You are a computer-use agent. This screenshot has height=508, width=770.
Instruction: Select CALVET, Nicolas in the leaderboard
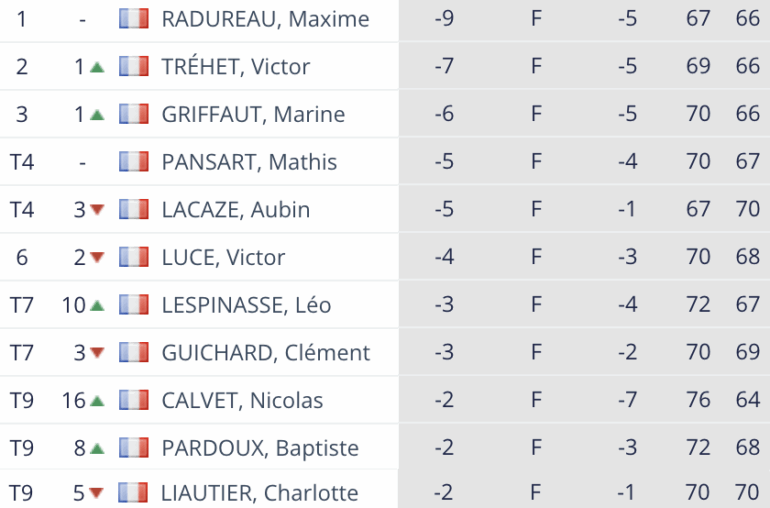[242, 401]
